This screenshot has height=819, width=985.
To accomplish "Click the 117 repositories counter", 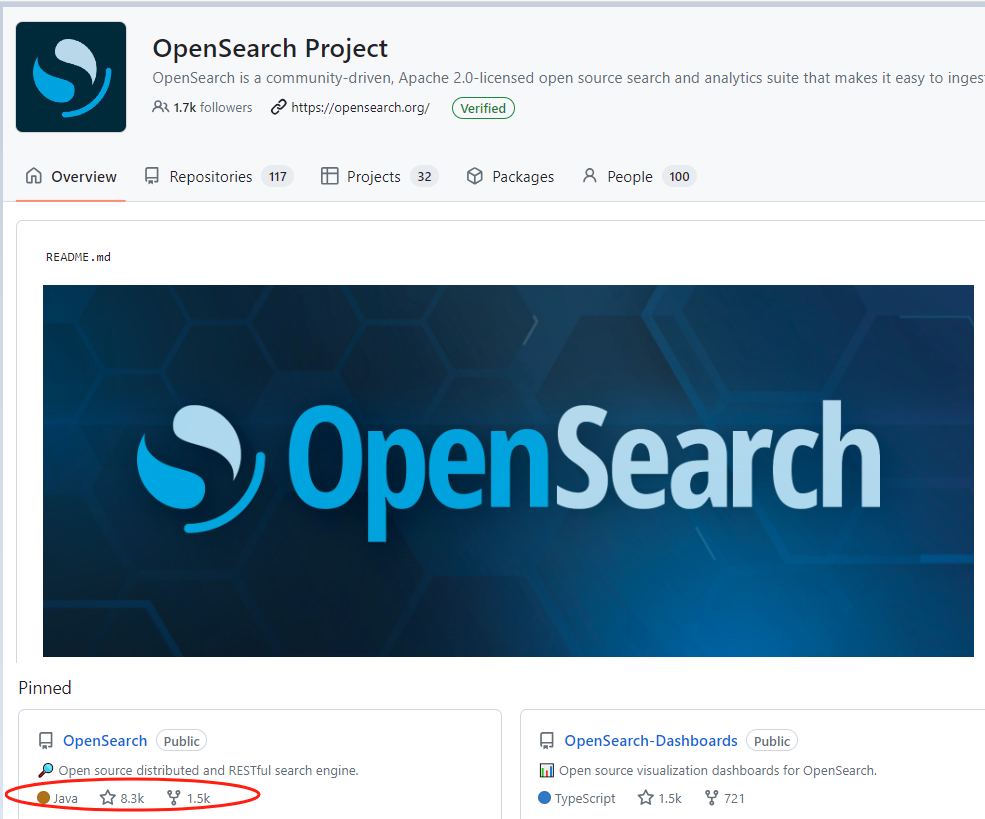I will coord(278,176).
